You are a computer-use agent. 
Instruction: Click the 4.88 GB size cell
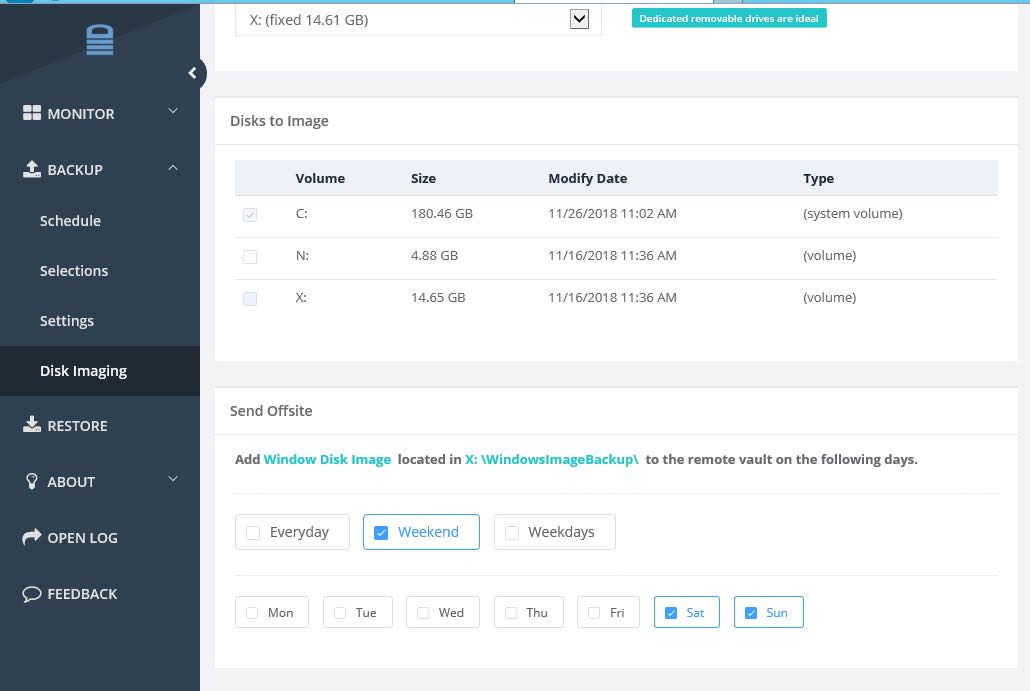coord(434,256)
